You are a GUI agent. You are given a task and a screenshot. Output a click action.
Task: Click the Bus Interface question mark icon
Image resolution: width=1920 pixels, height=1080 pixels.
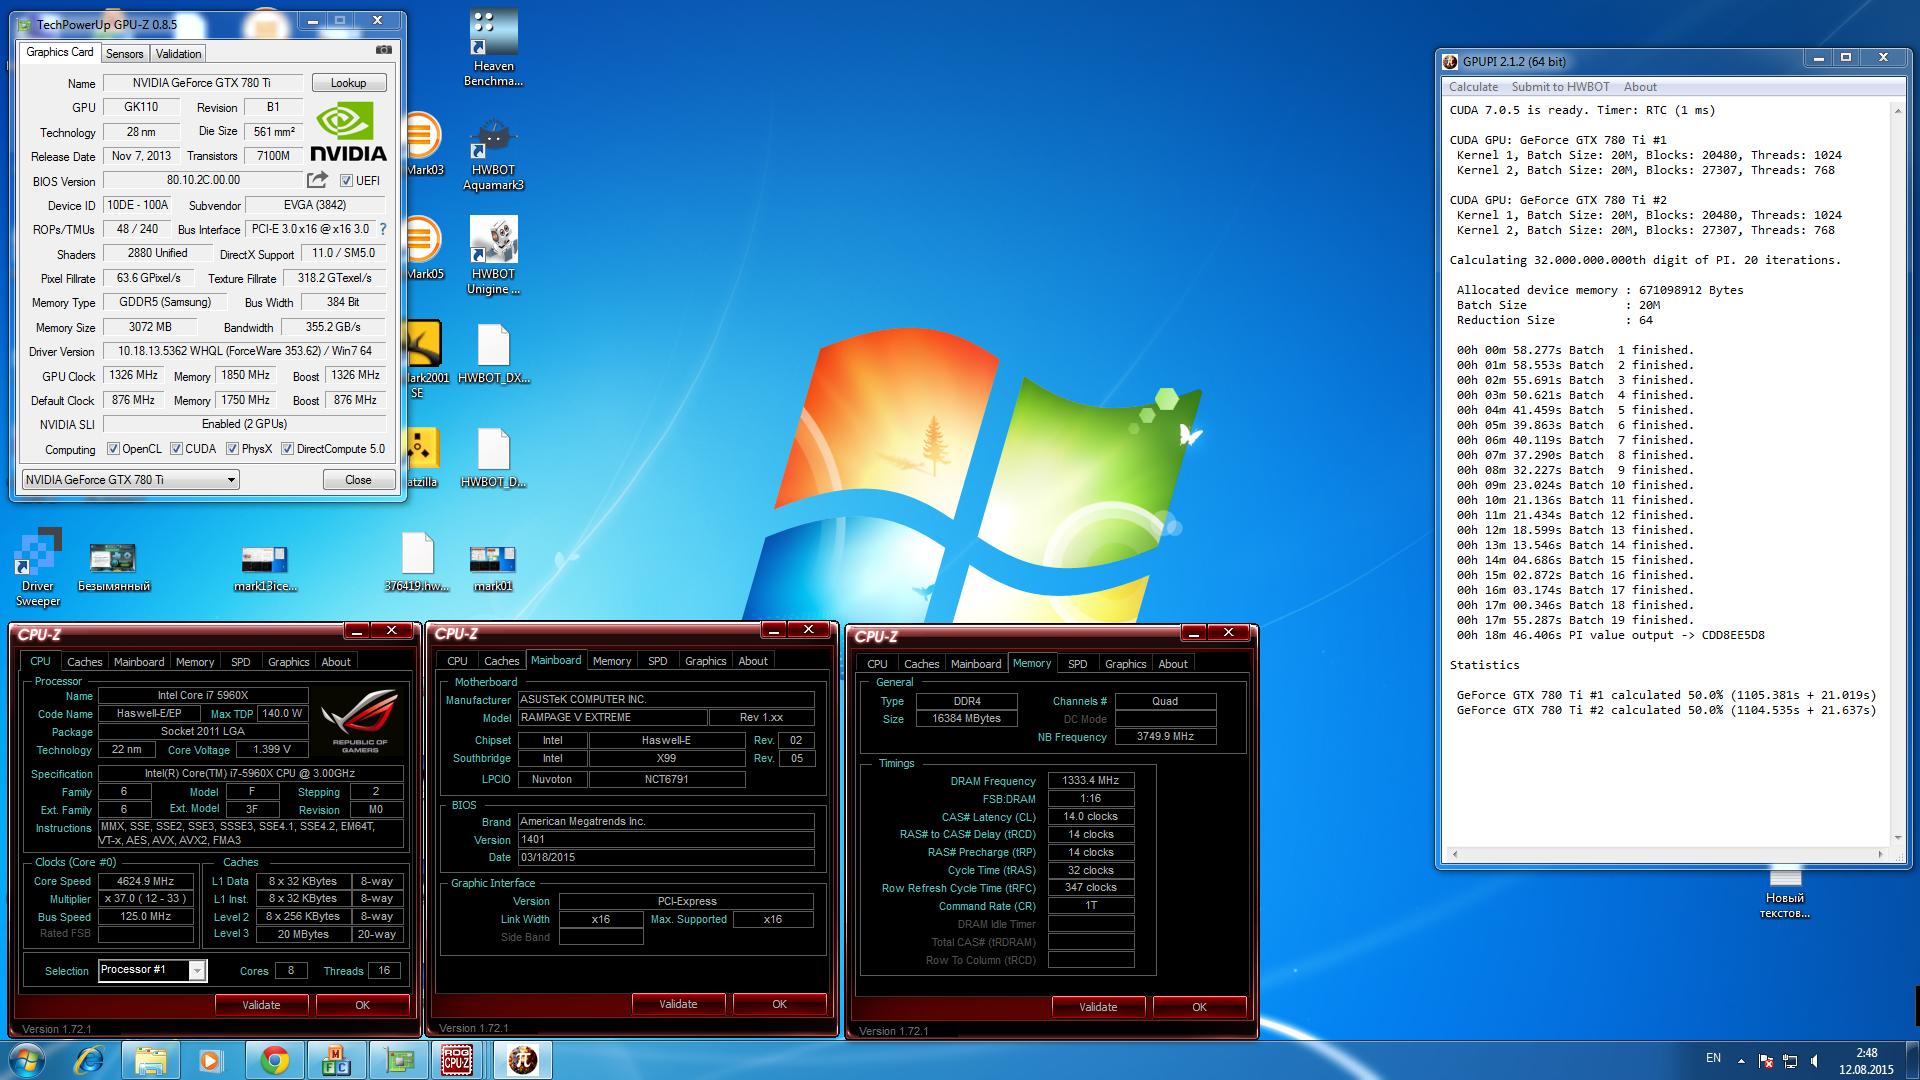(x=383, y=229)
